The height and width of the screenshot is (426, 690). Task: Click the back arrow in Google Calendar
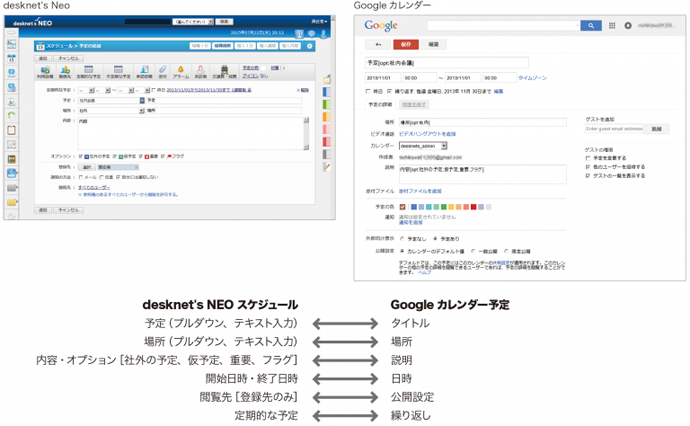pos(378,44)
